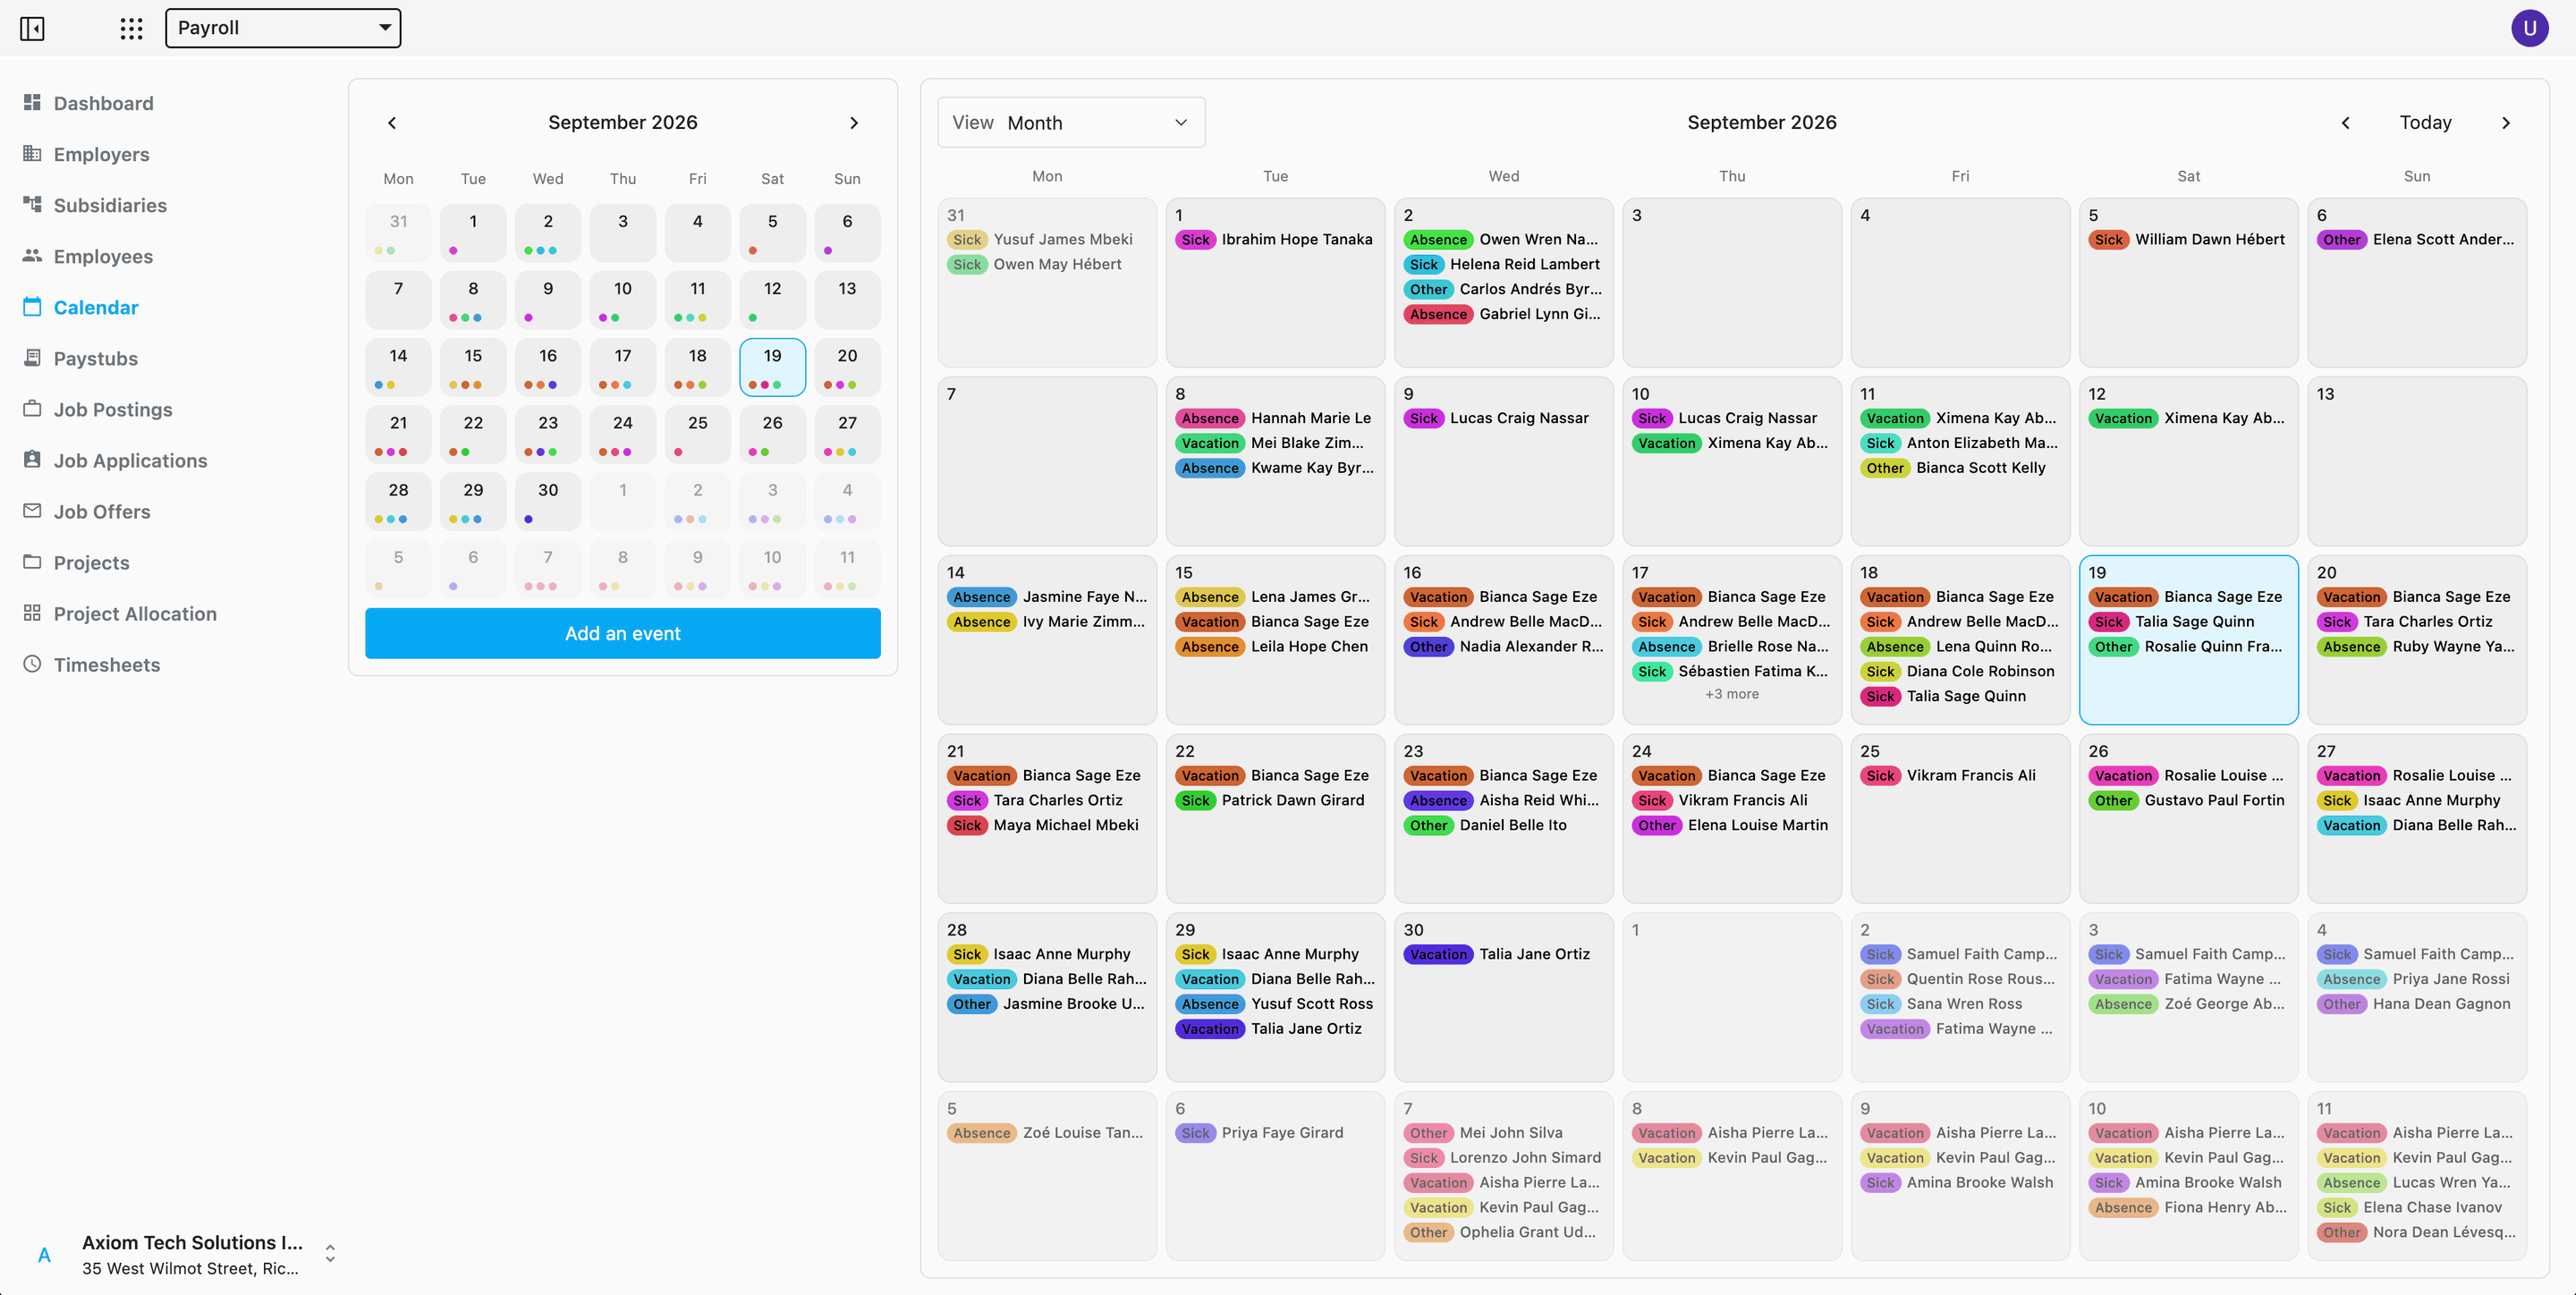Click the Timesheets clock icon

[32, 664]
